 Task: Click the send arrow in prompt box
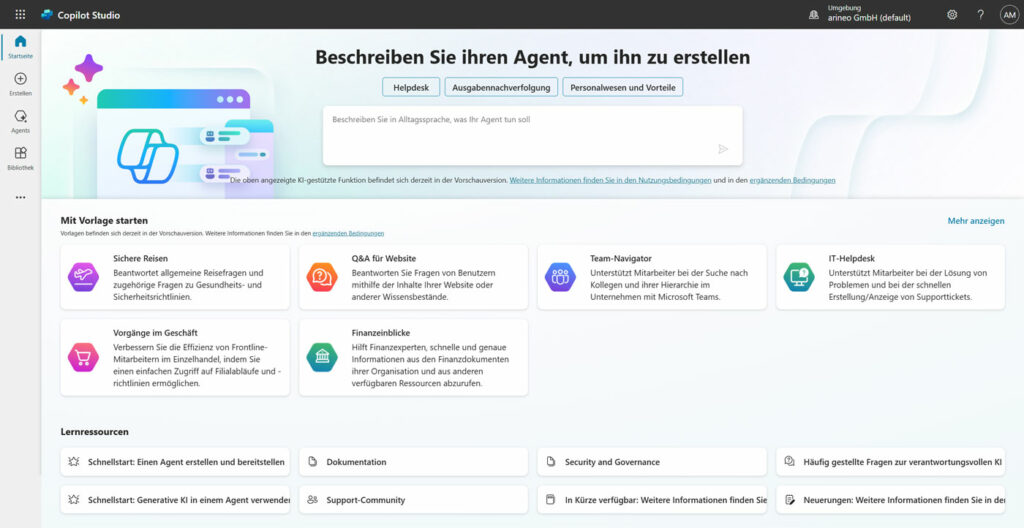click(723, 149)
